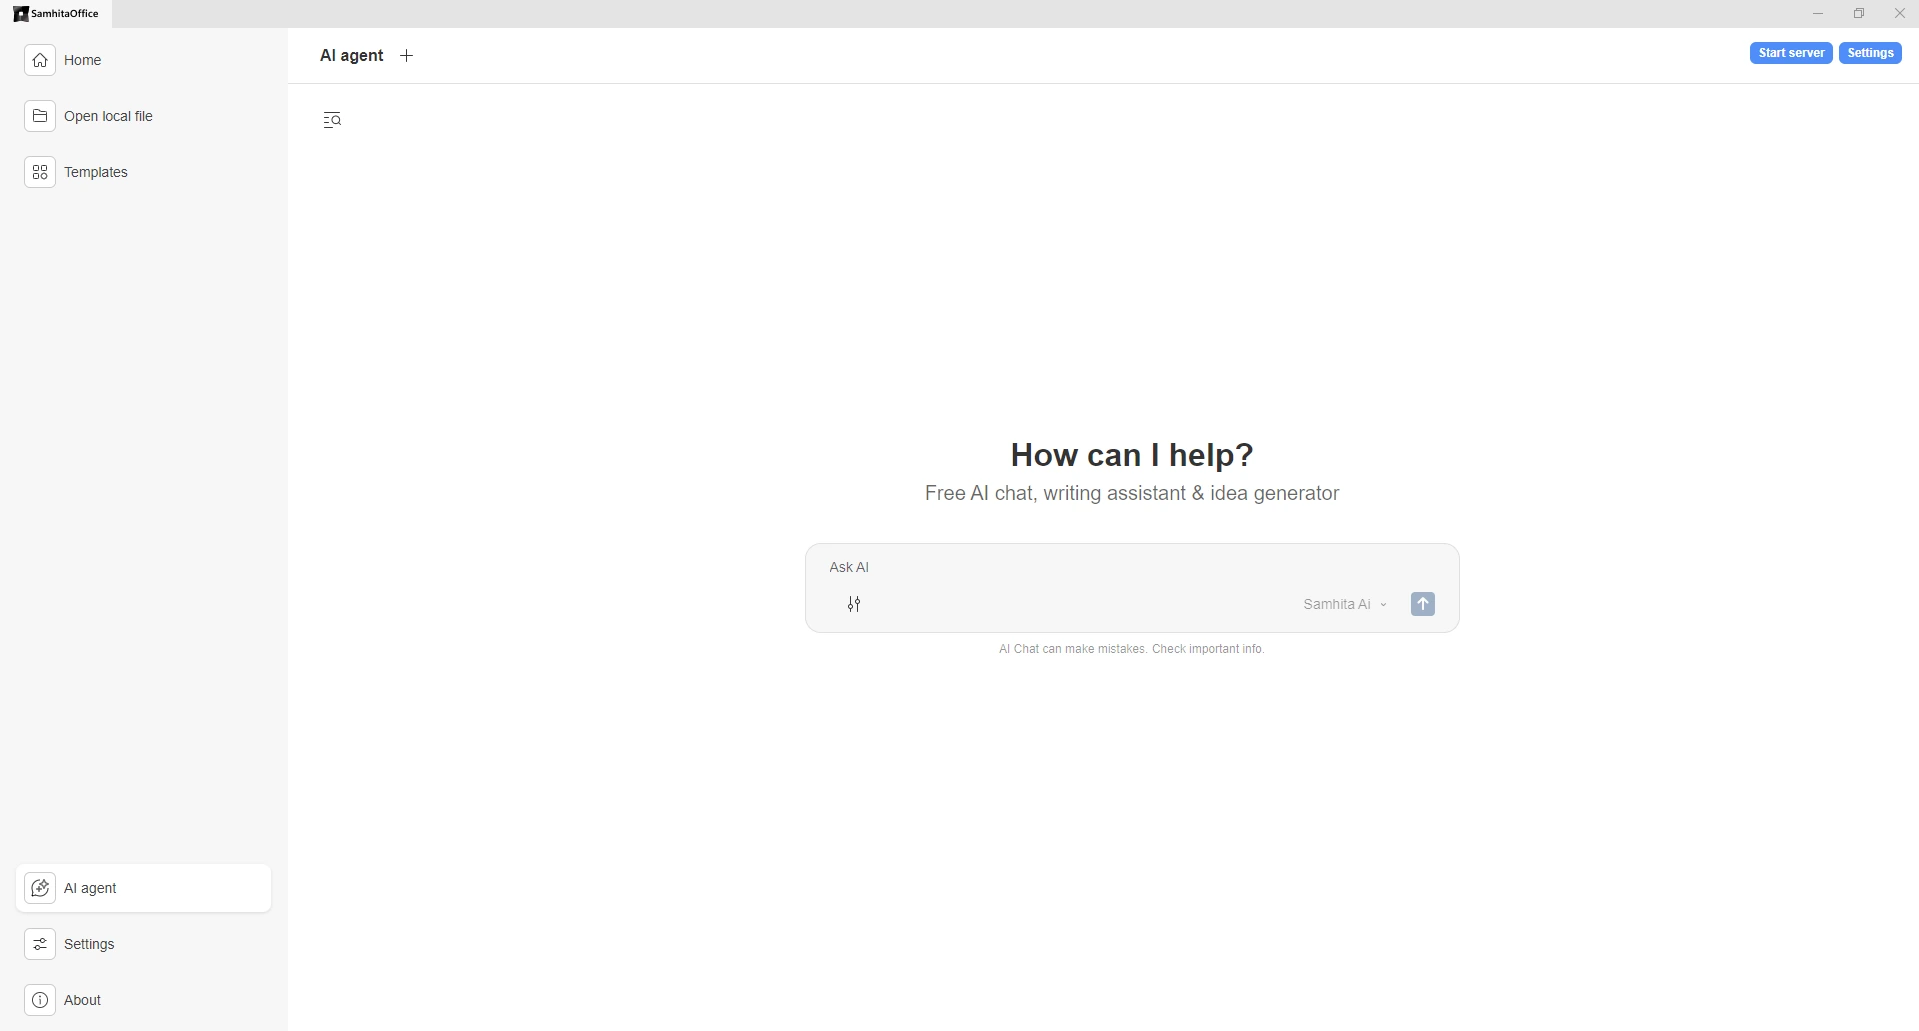This screenshot has height=1031, width=1919.
Task: Click the SamhitaOffice logo in title bar
Action: coord(56,14)
